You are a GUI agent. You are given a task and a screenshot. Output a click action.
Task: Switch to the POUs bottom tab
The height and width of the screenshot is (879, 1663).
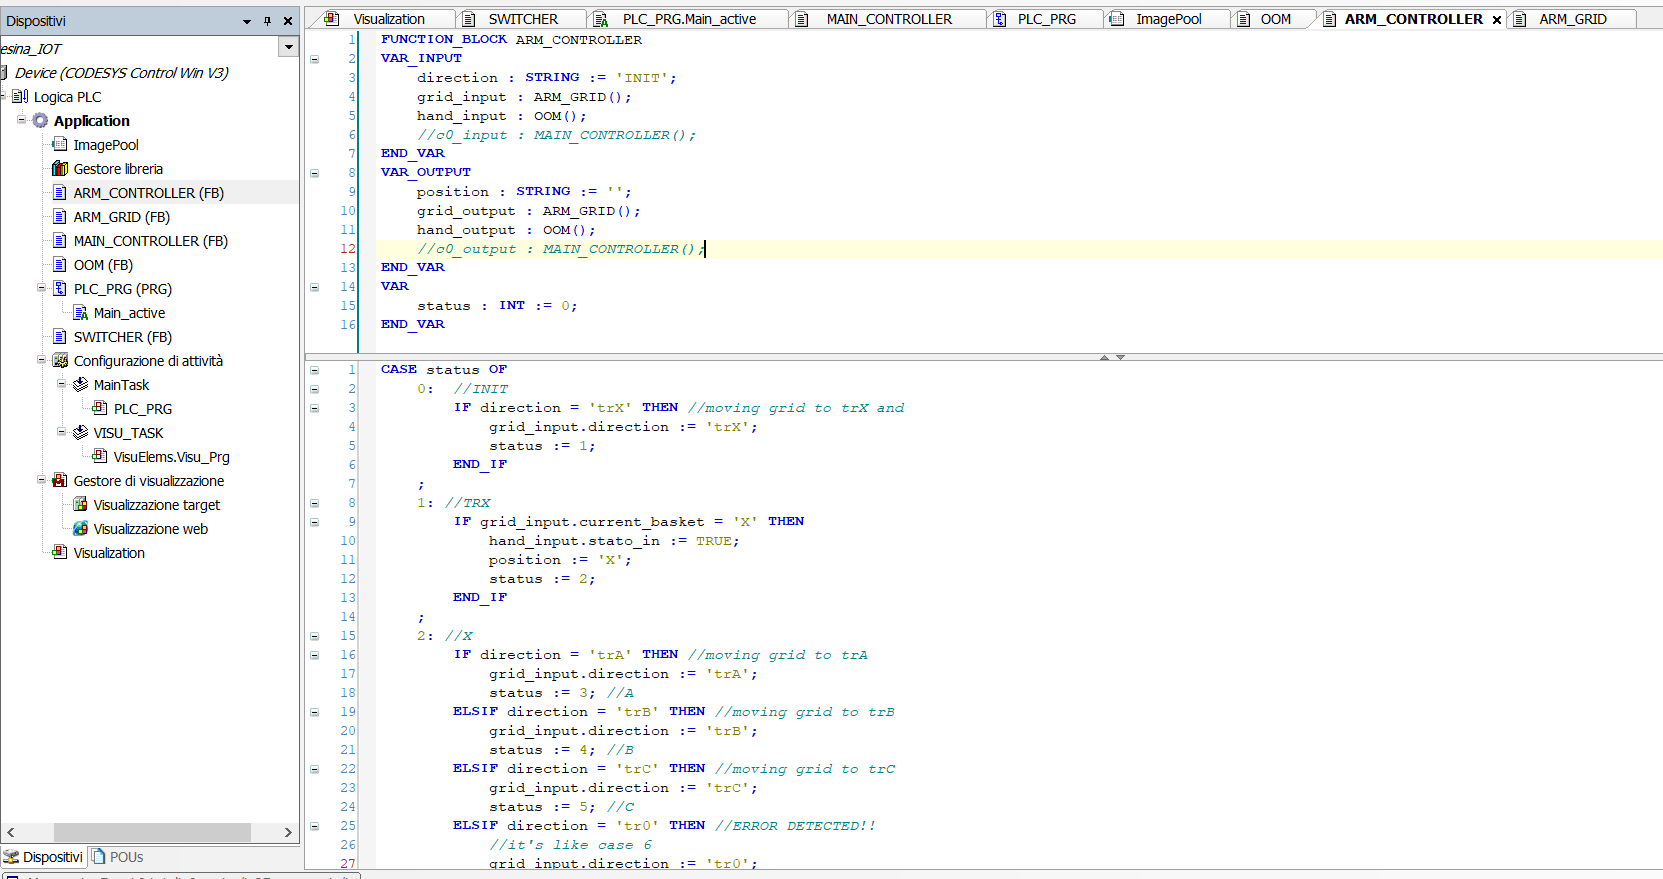tap(118, 857)
